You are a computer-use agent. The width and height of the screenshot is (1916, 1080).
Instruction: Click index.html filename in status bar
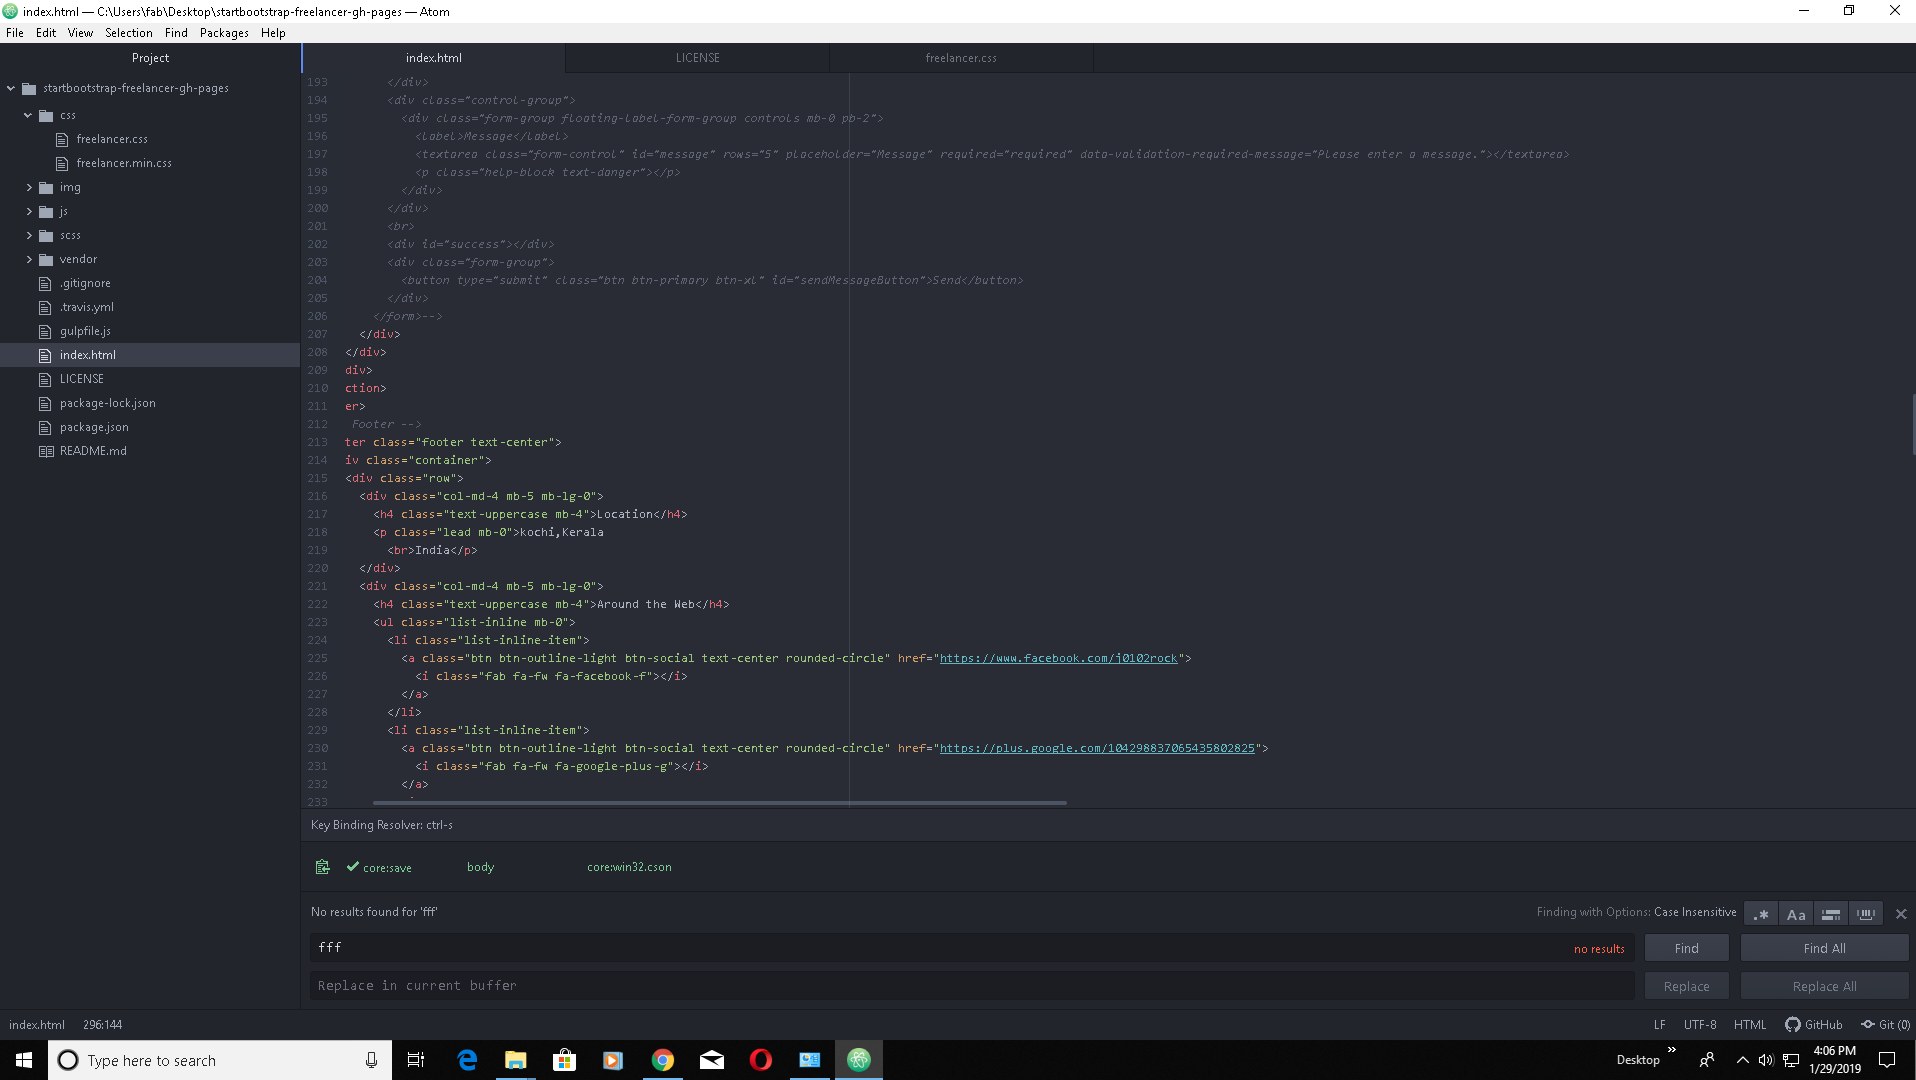point(37,1025)
